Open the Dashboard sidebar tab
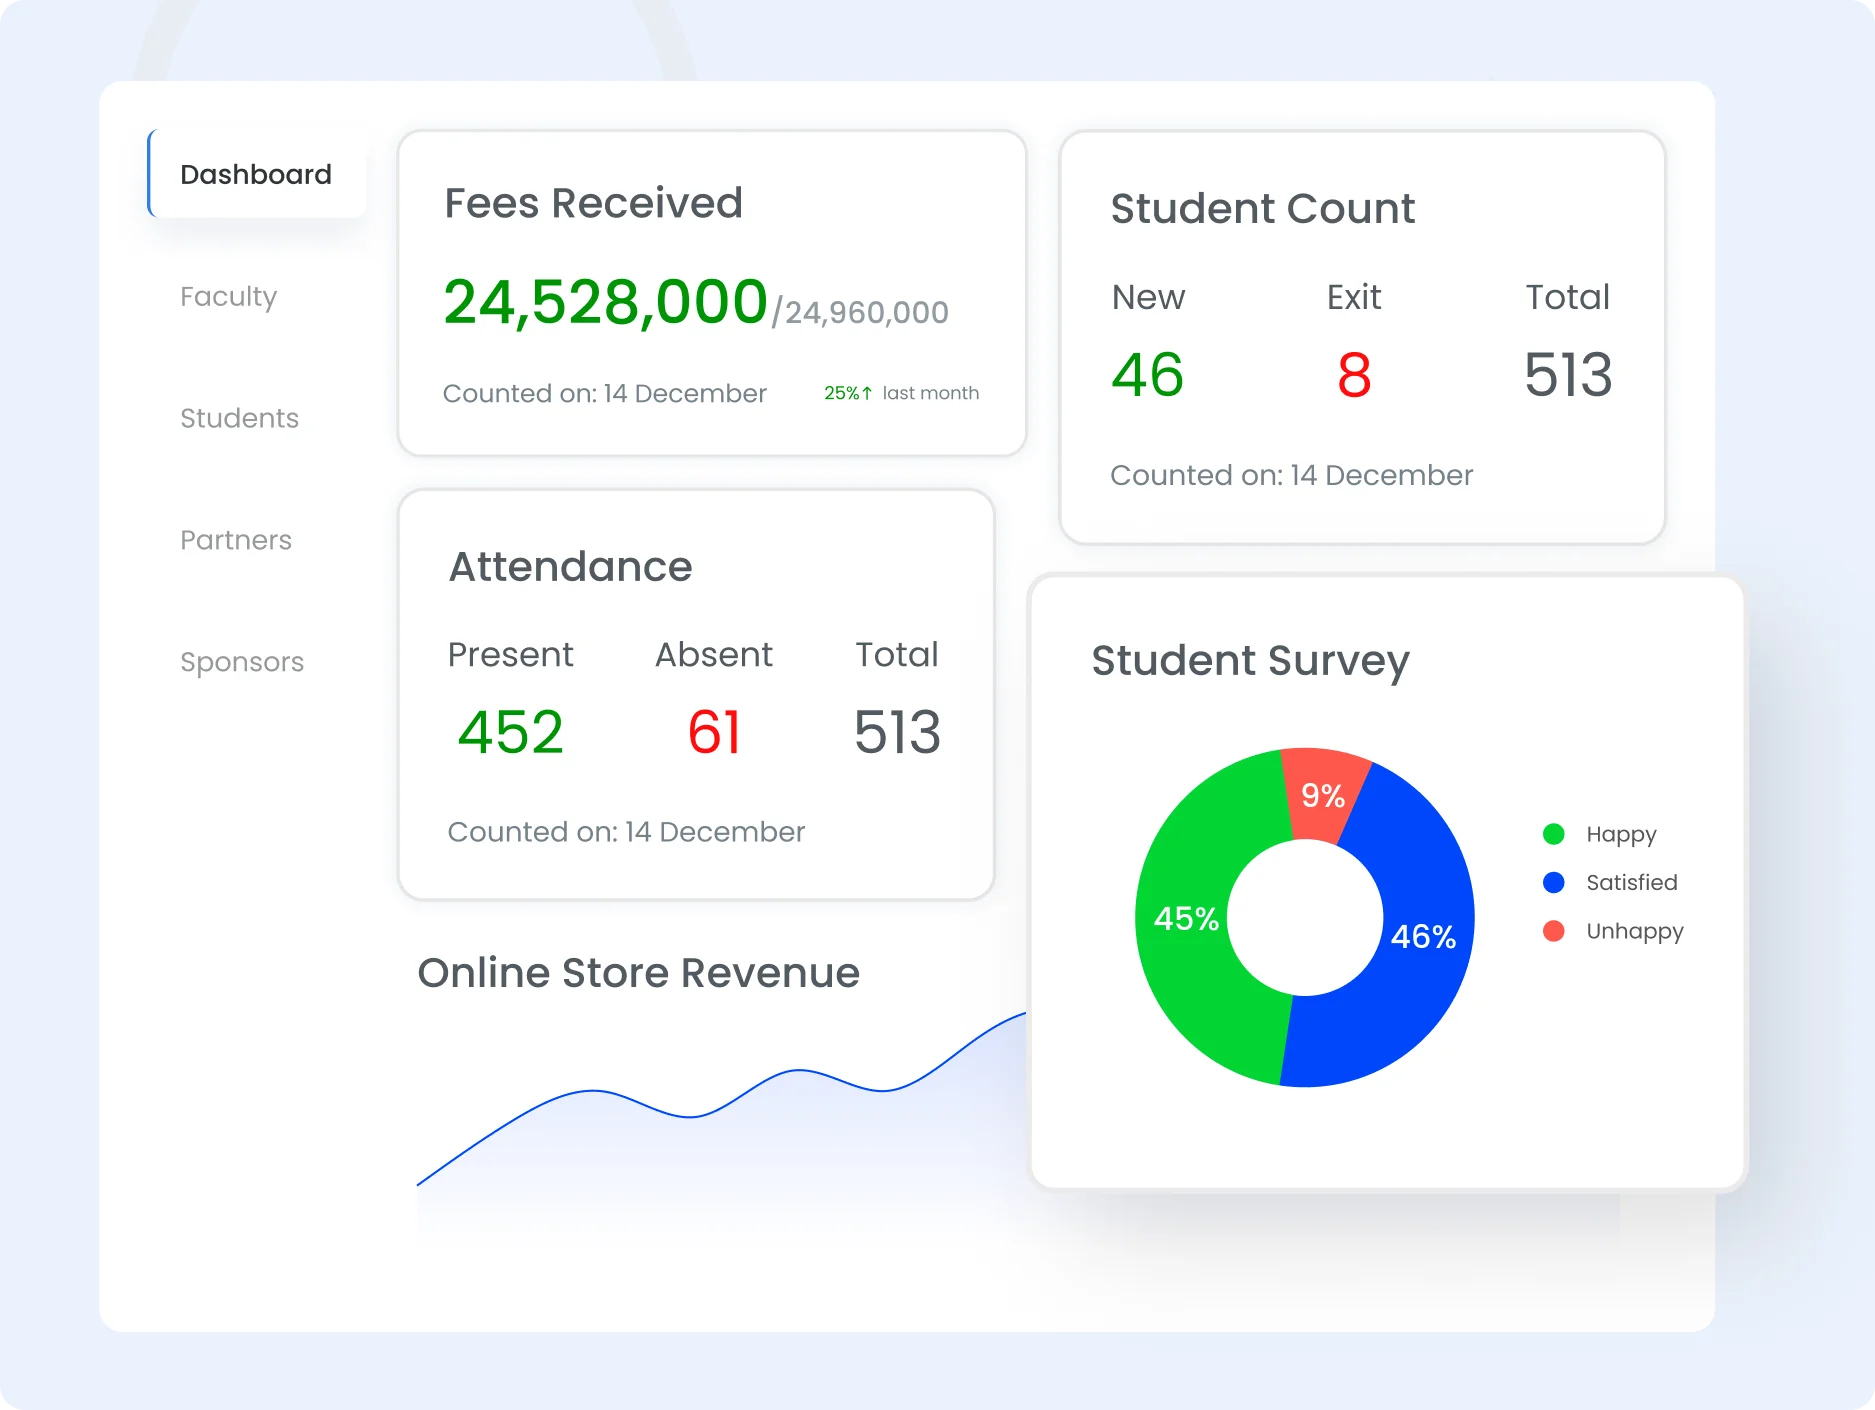 coord(256,174)
